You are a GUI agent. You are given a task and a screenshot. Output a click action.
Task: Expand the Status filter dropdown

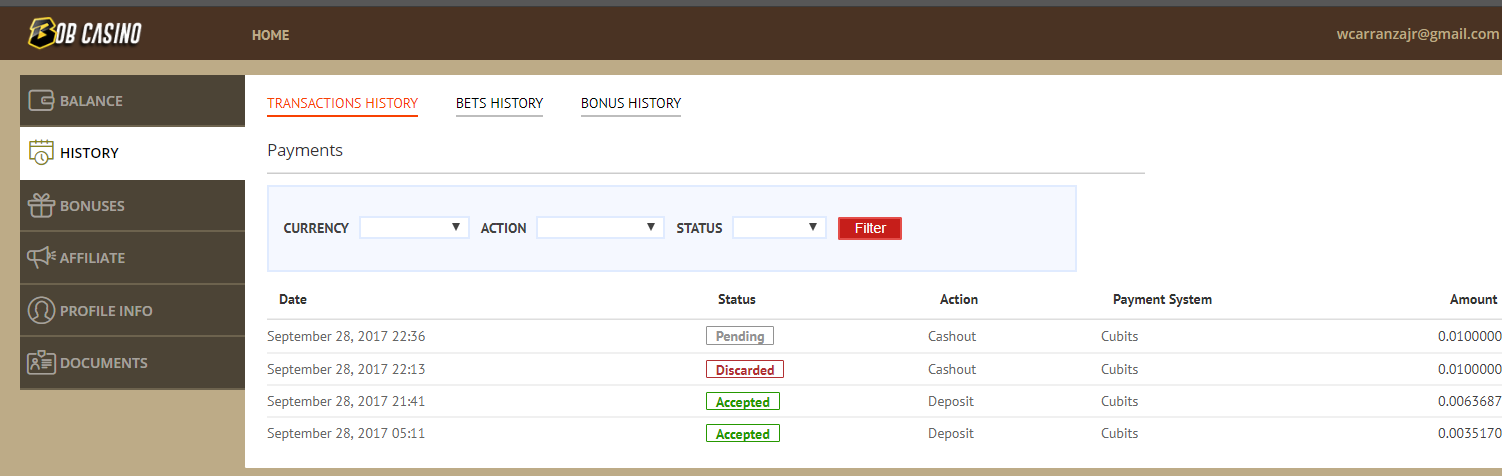pyautogui.click(x=779, y=228)
